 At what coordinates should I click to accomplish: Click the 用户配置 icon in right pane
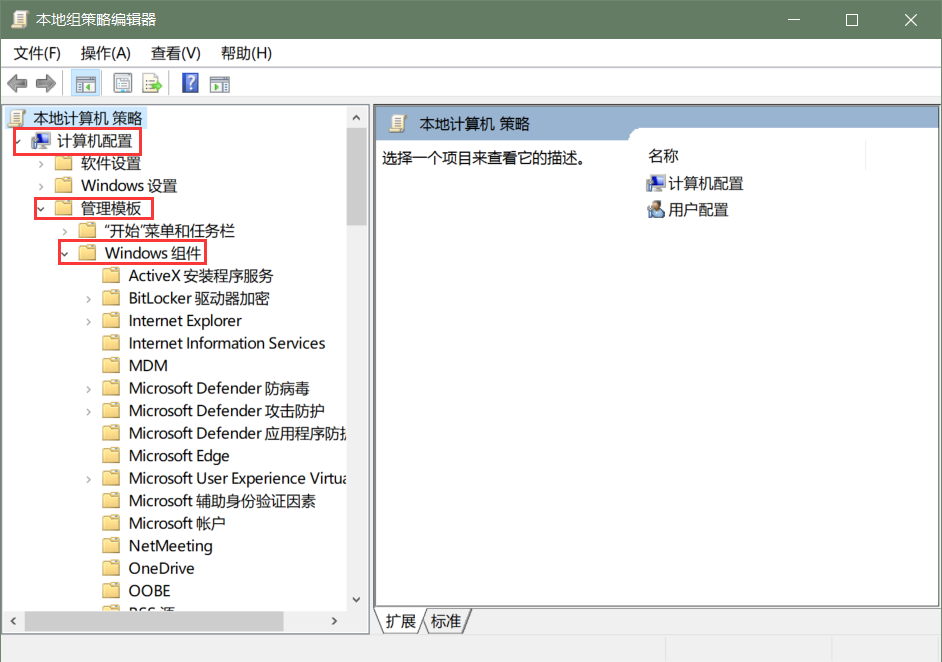(x=655, y=210)
